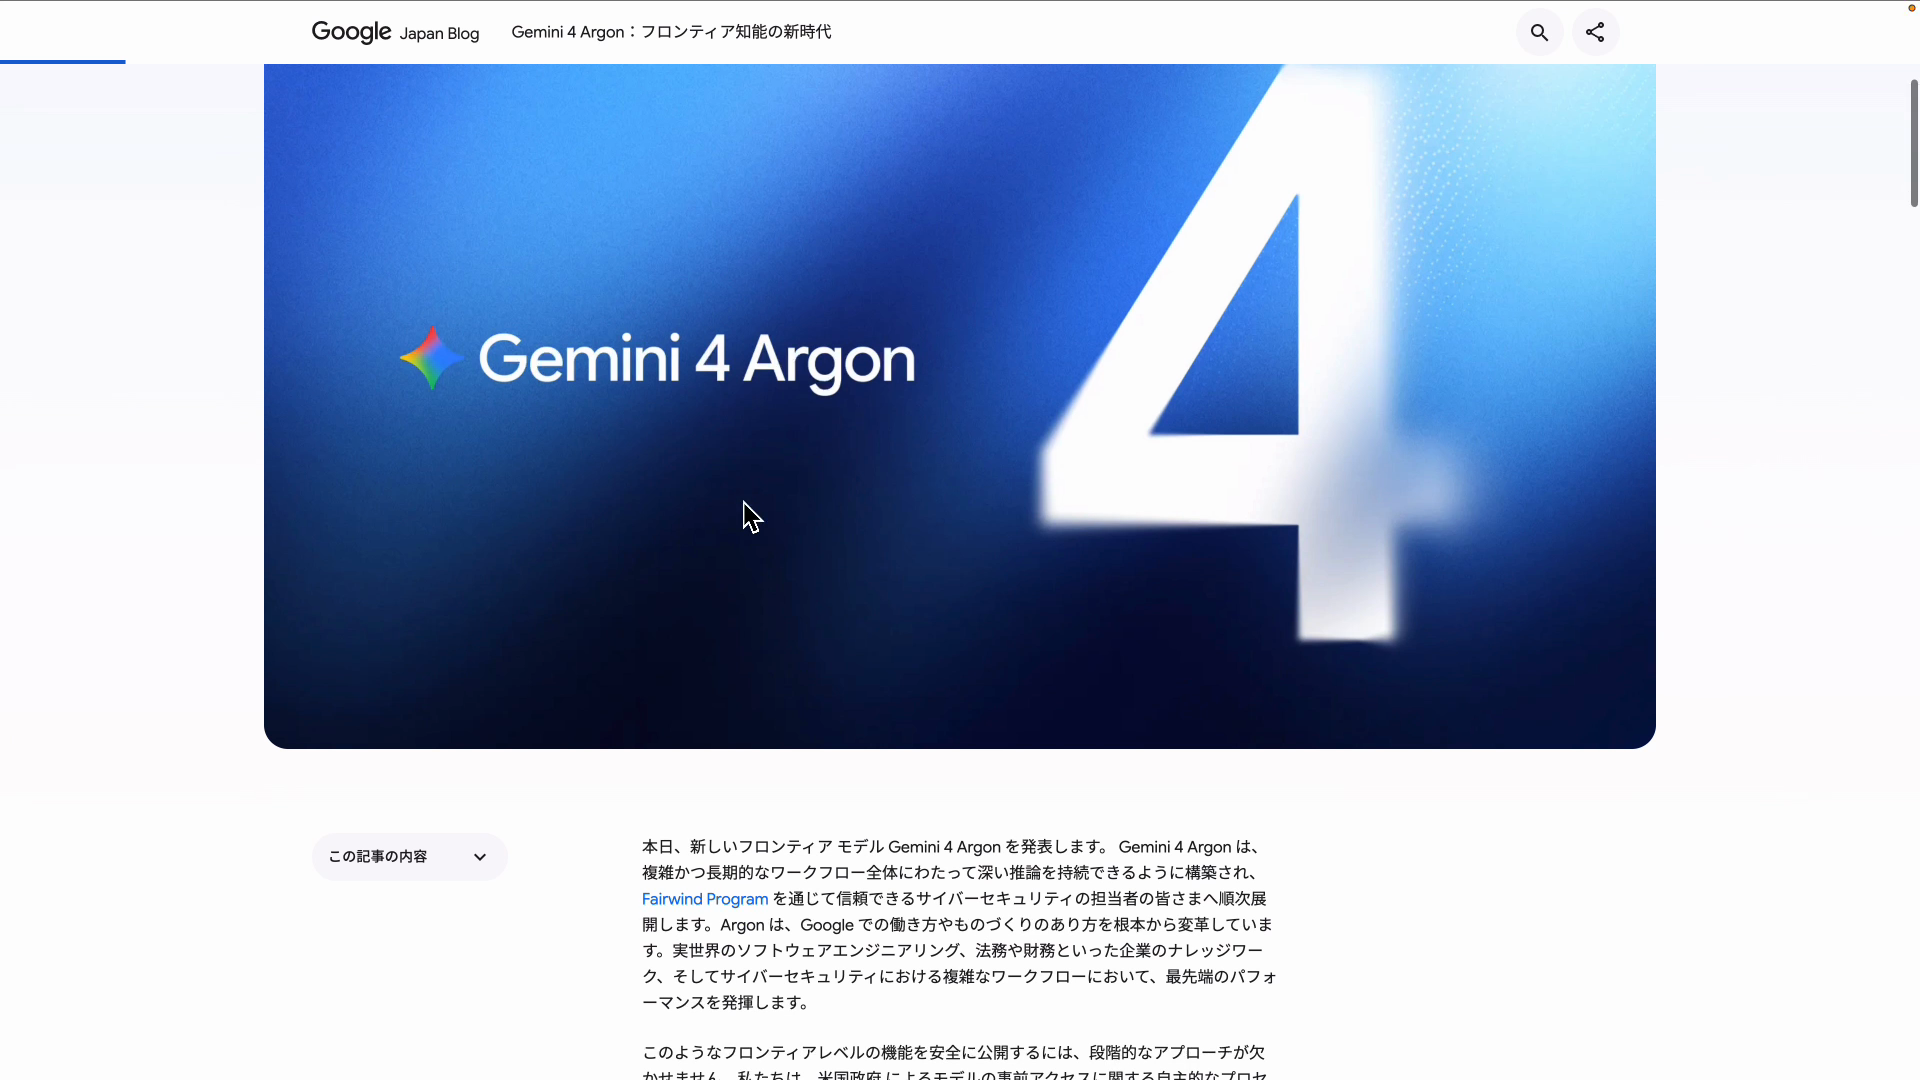Expand the この記事の内容 dropdown

[410, 857]
